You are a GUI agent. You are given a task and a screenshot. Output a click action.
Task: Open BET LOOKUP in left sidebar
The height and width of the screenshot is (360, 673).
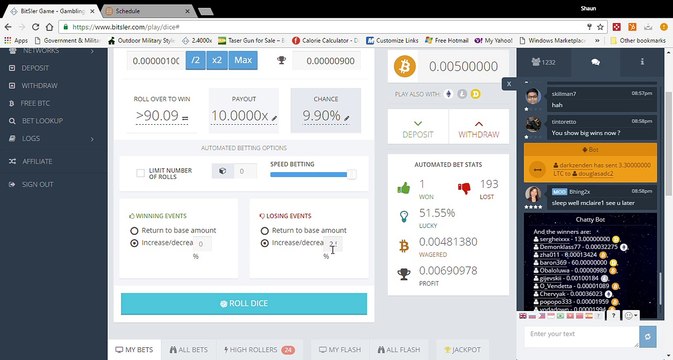(42, 121)
